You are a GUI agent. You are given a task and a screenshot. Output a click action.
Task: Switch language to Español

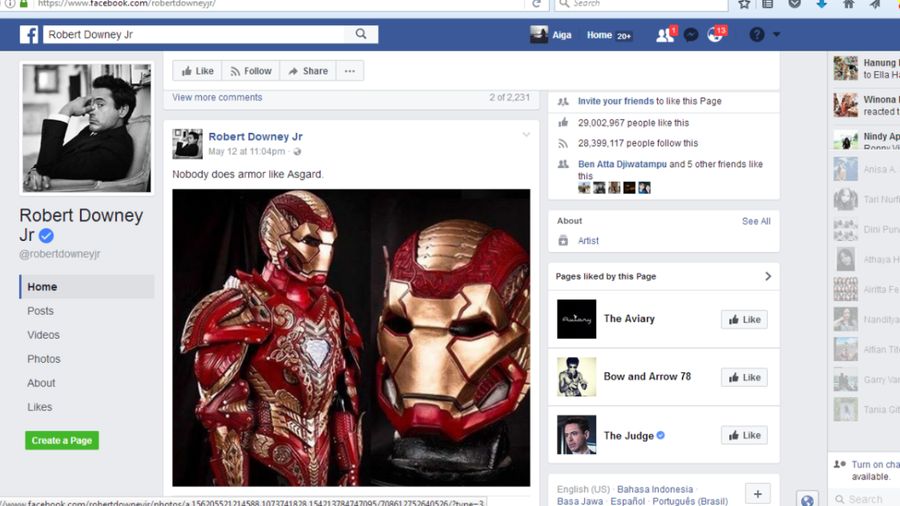pyautogui.click(x=627, y=501)
